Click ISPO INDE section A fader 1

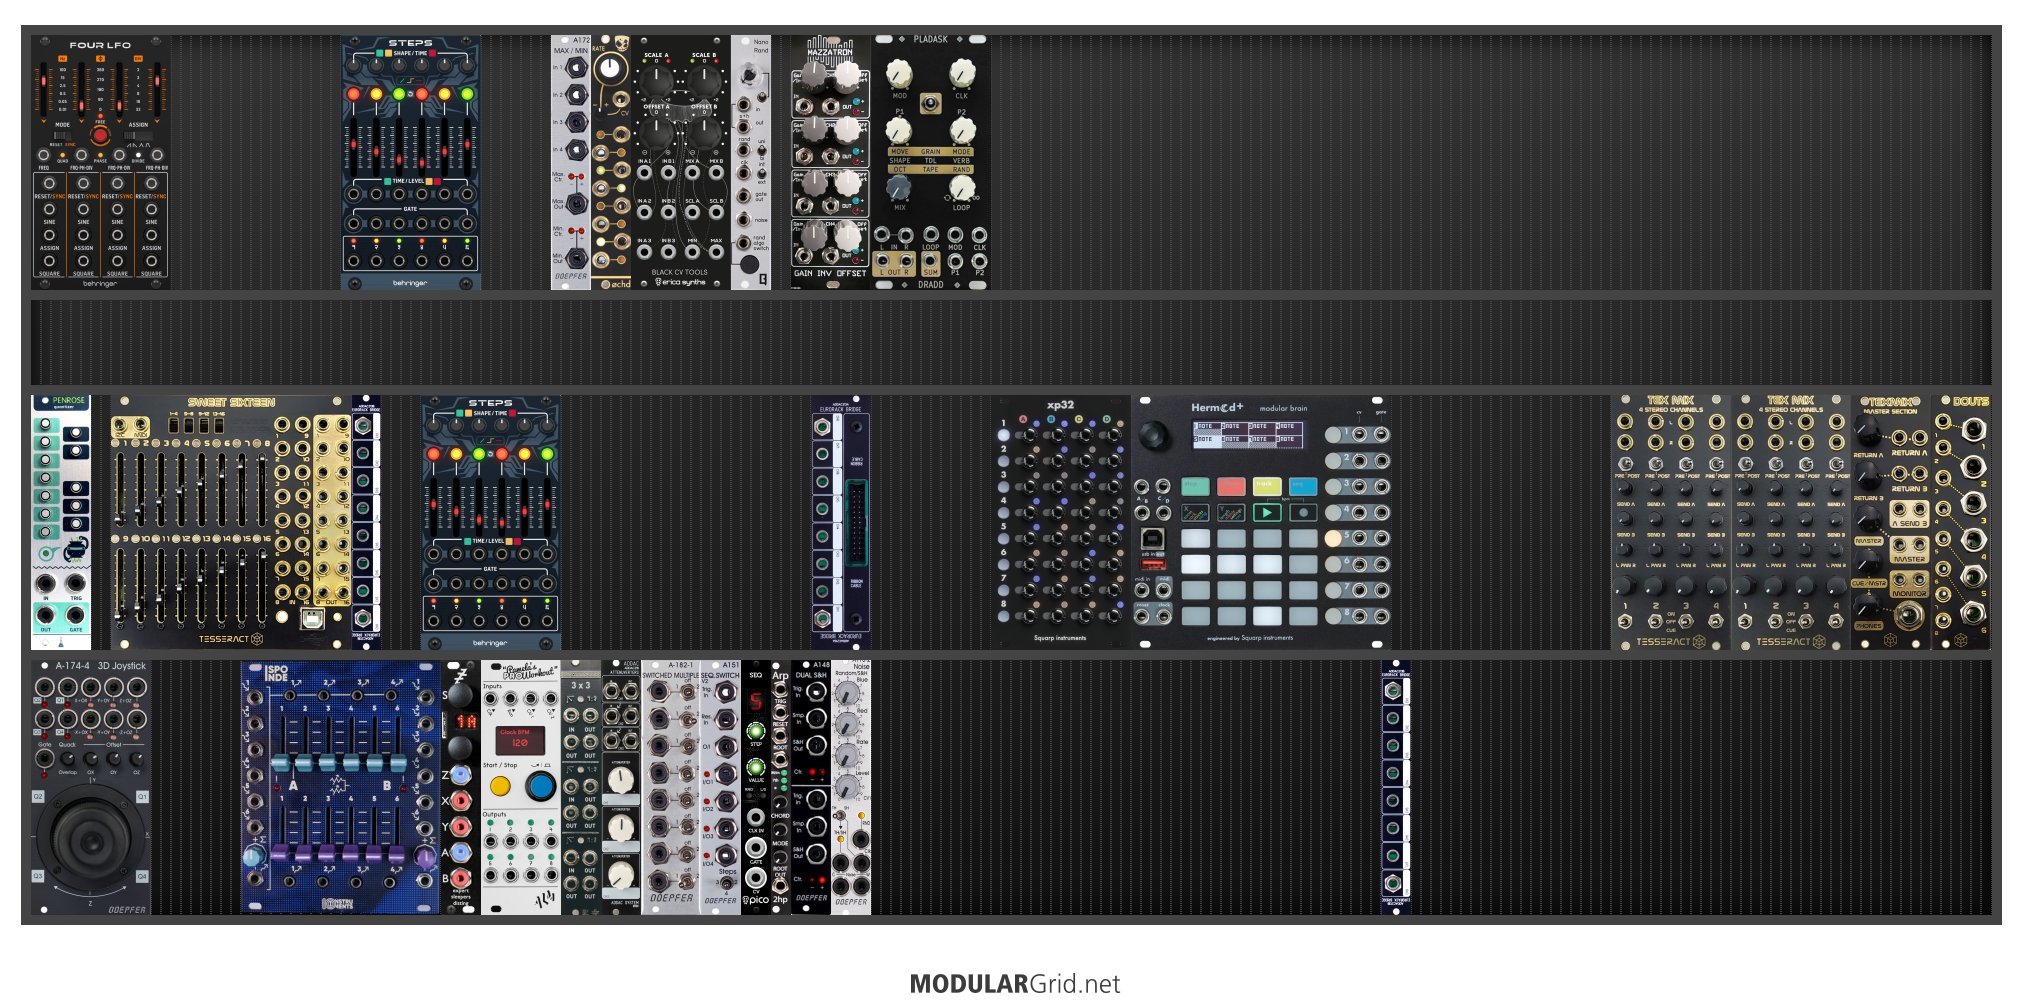click(281, 764)
